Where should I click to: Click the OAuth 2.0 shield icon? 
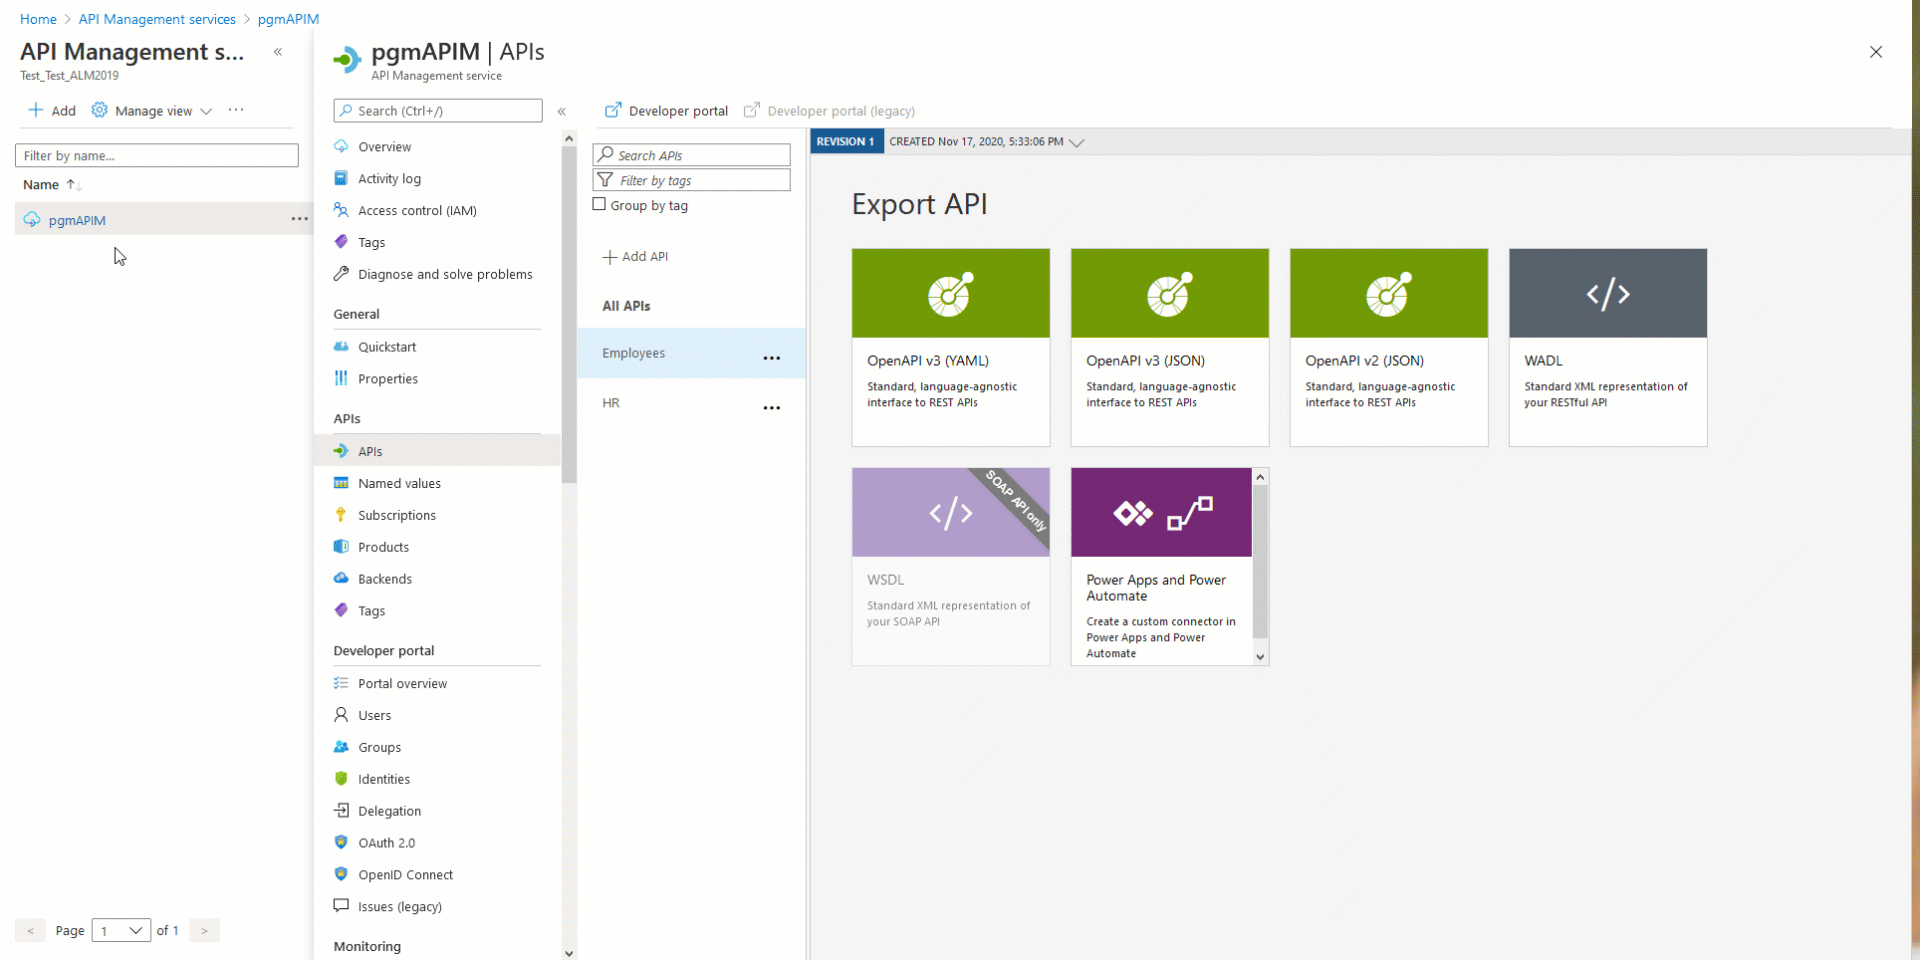click(x=341, y=843)
